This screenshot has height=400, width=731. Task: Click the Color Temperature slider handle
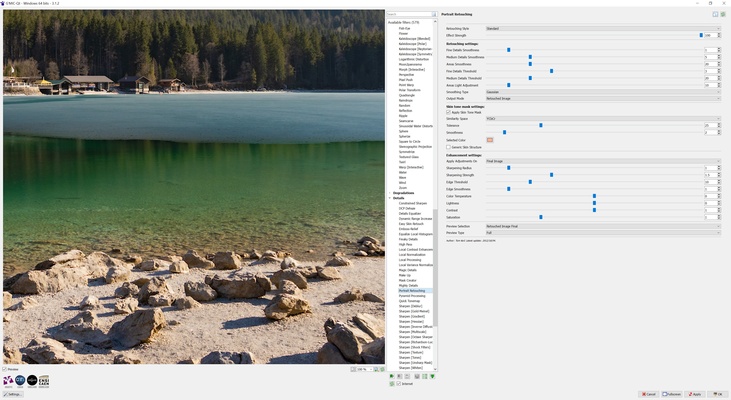tap(594, 196)
